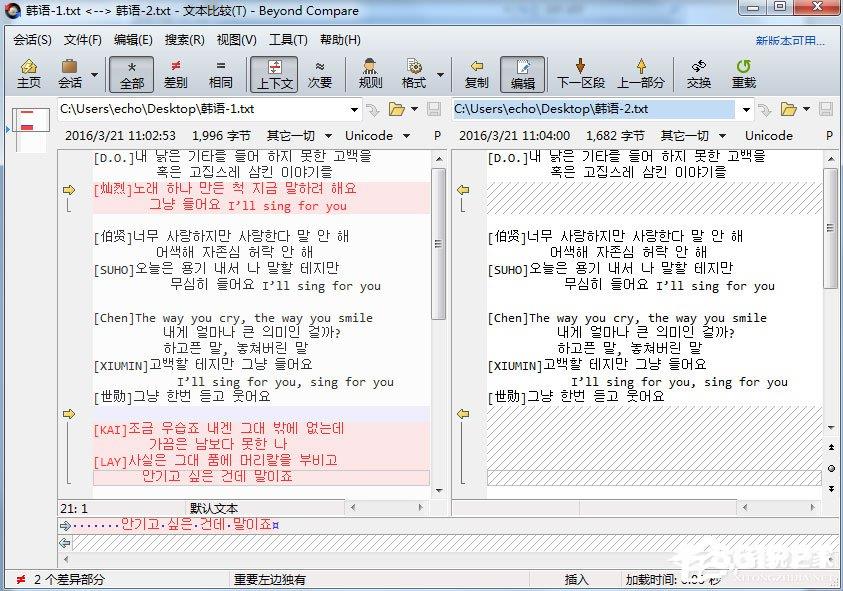Screen dimensions: 843x591
Task: Click copy-to-left arrow beside the first hatched gap
Action: click(463, 190)
